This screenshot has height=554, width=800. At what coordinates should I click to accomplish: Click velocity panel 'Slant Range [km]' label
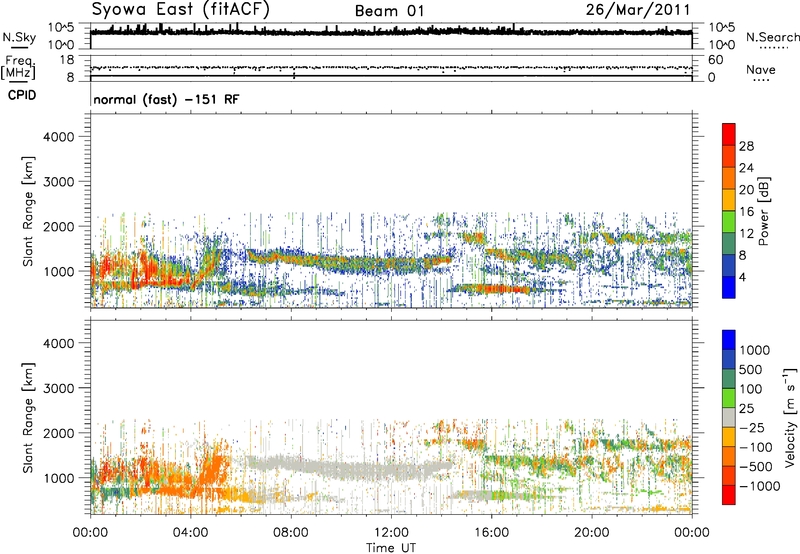tap(28, 417)
